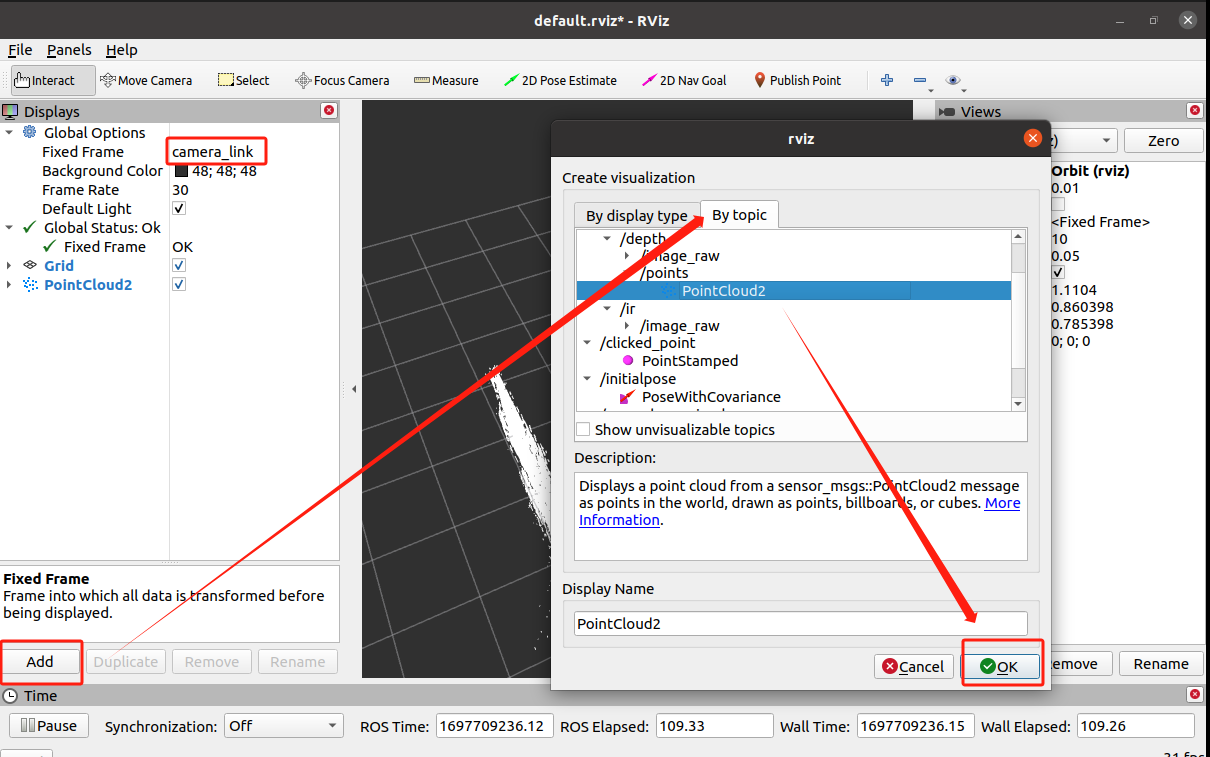
Task: Click the Background Color swatch
Action: (x=181, y=171)
